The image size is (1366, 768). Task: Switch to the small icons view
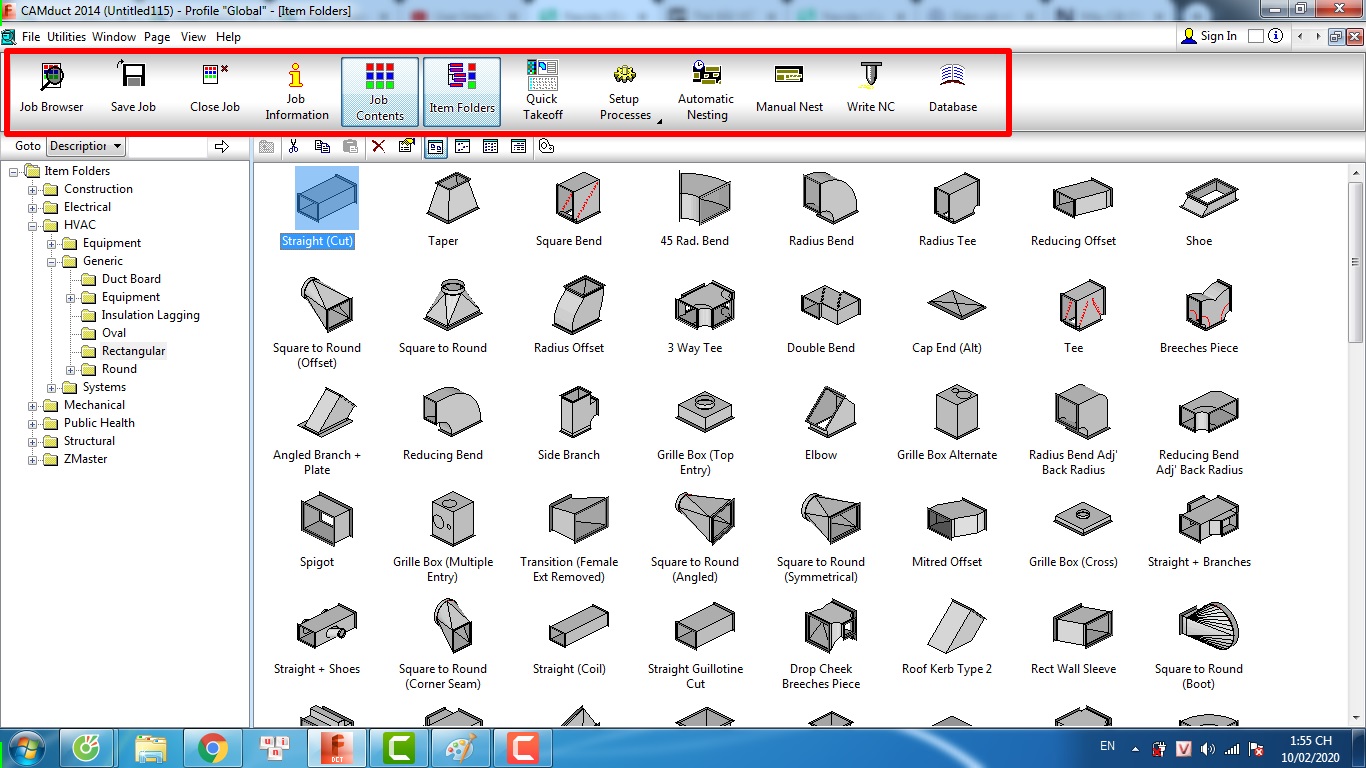tap(462, 146)
